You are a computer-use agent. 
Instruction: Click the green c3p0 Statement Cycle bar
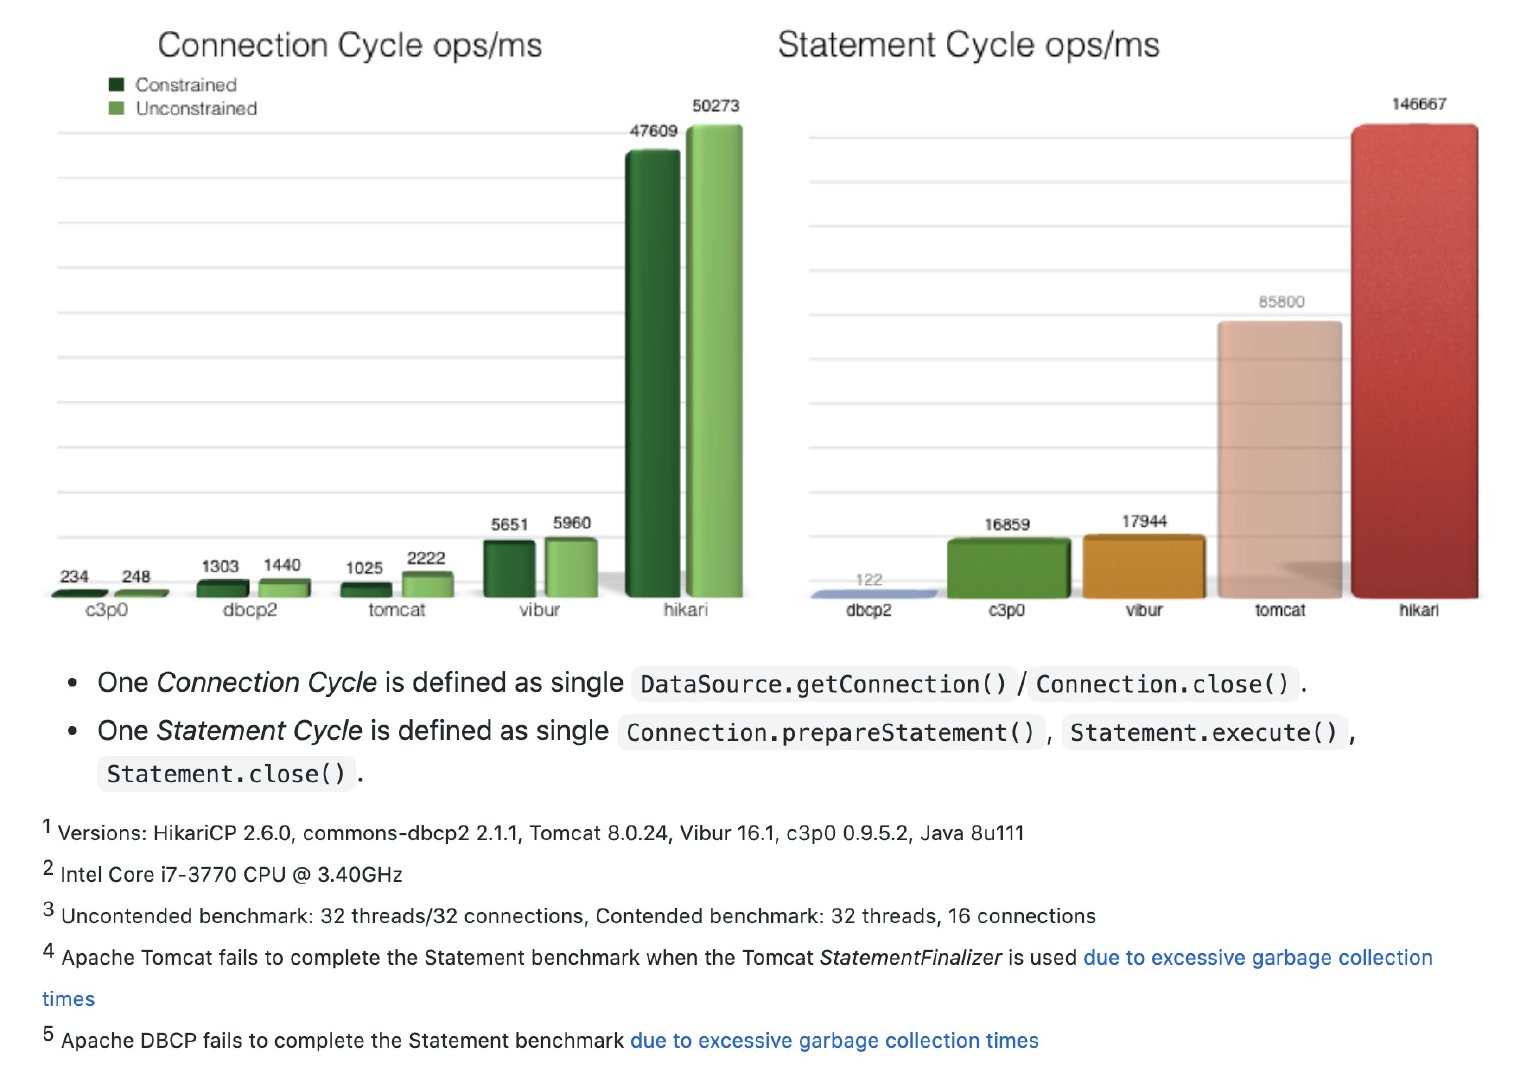click(x=1008, y=568)
